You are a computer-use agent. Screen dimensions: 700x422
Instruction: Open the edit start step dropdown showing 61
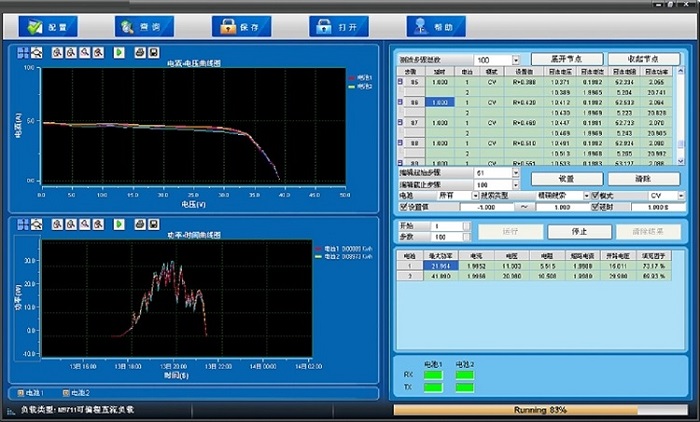coord(516,173)
